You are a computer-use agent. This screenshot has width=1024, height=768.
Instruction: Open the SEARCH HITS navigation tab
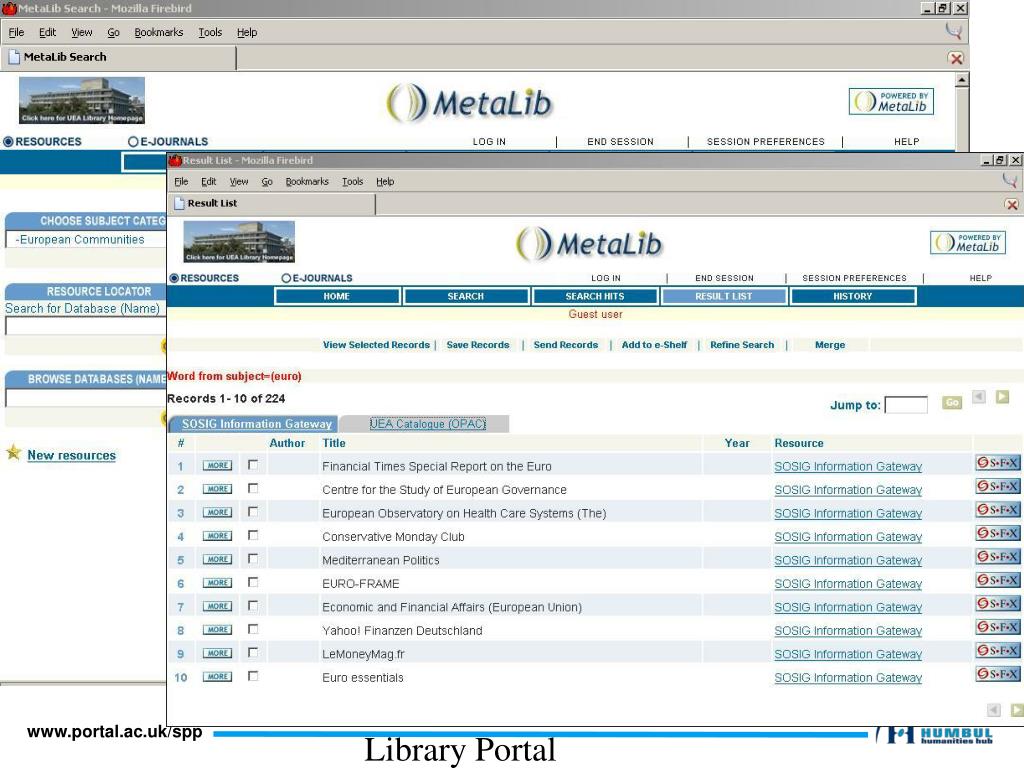point(595,296)
